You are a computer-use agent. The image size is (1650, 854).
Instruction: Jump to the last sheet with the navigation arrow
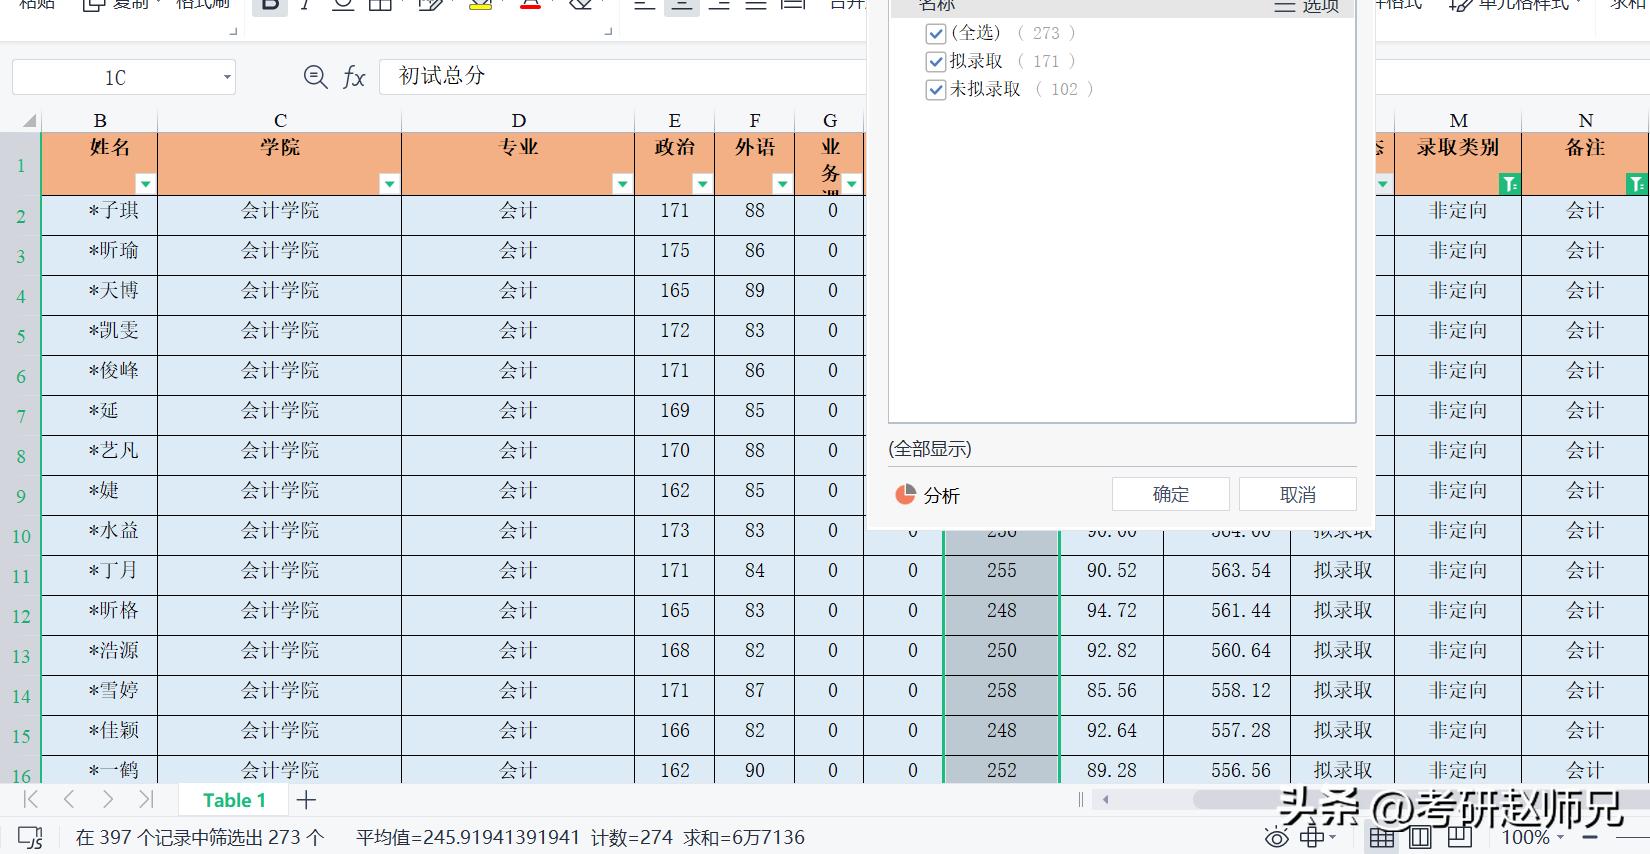pos(146,799)
